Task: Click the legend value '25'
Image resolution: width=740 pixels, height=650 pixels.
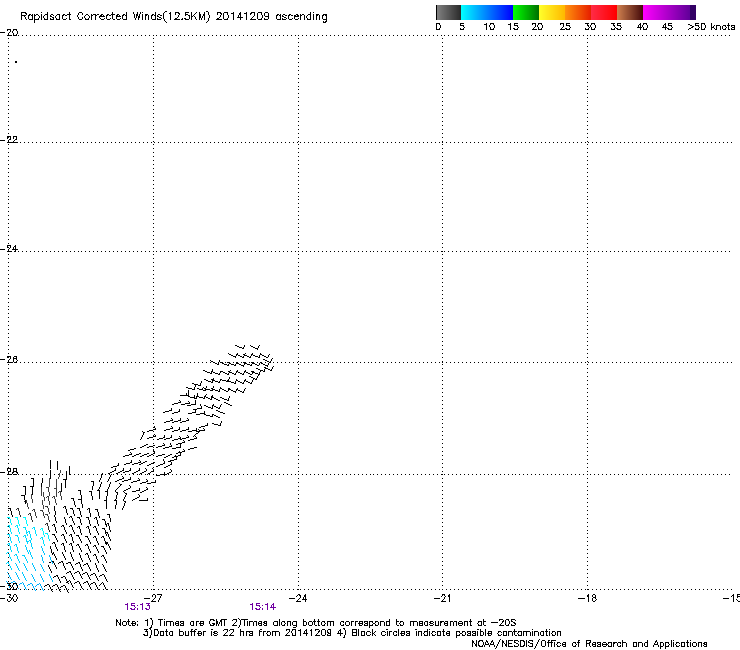Action: 565,27
